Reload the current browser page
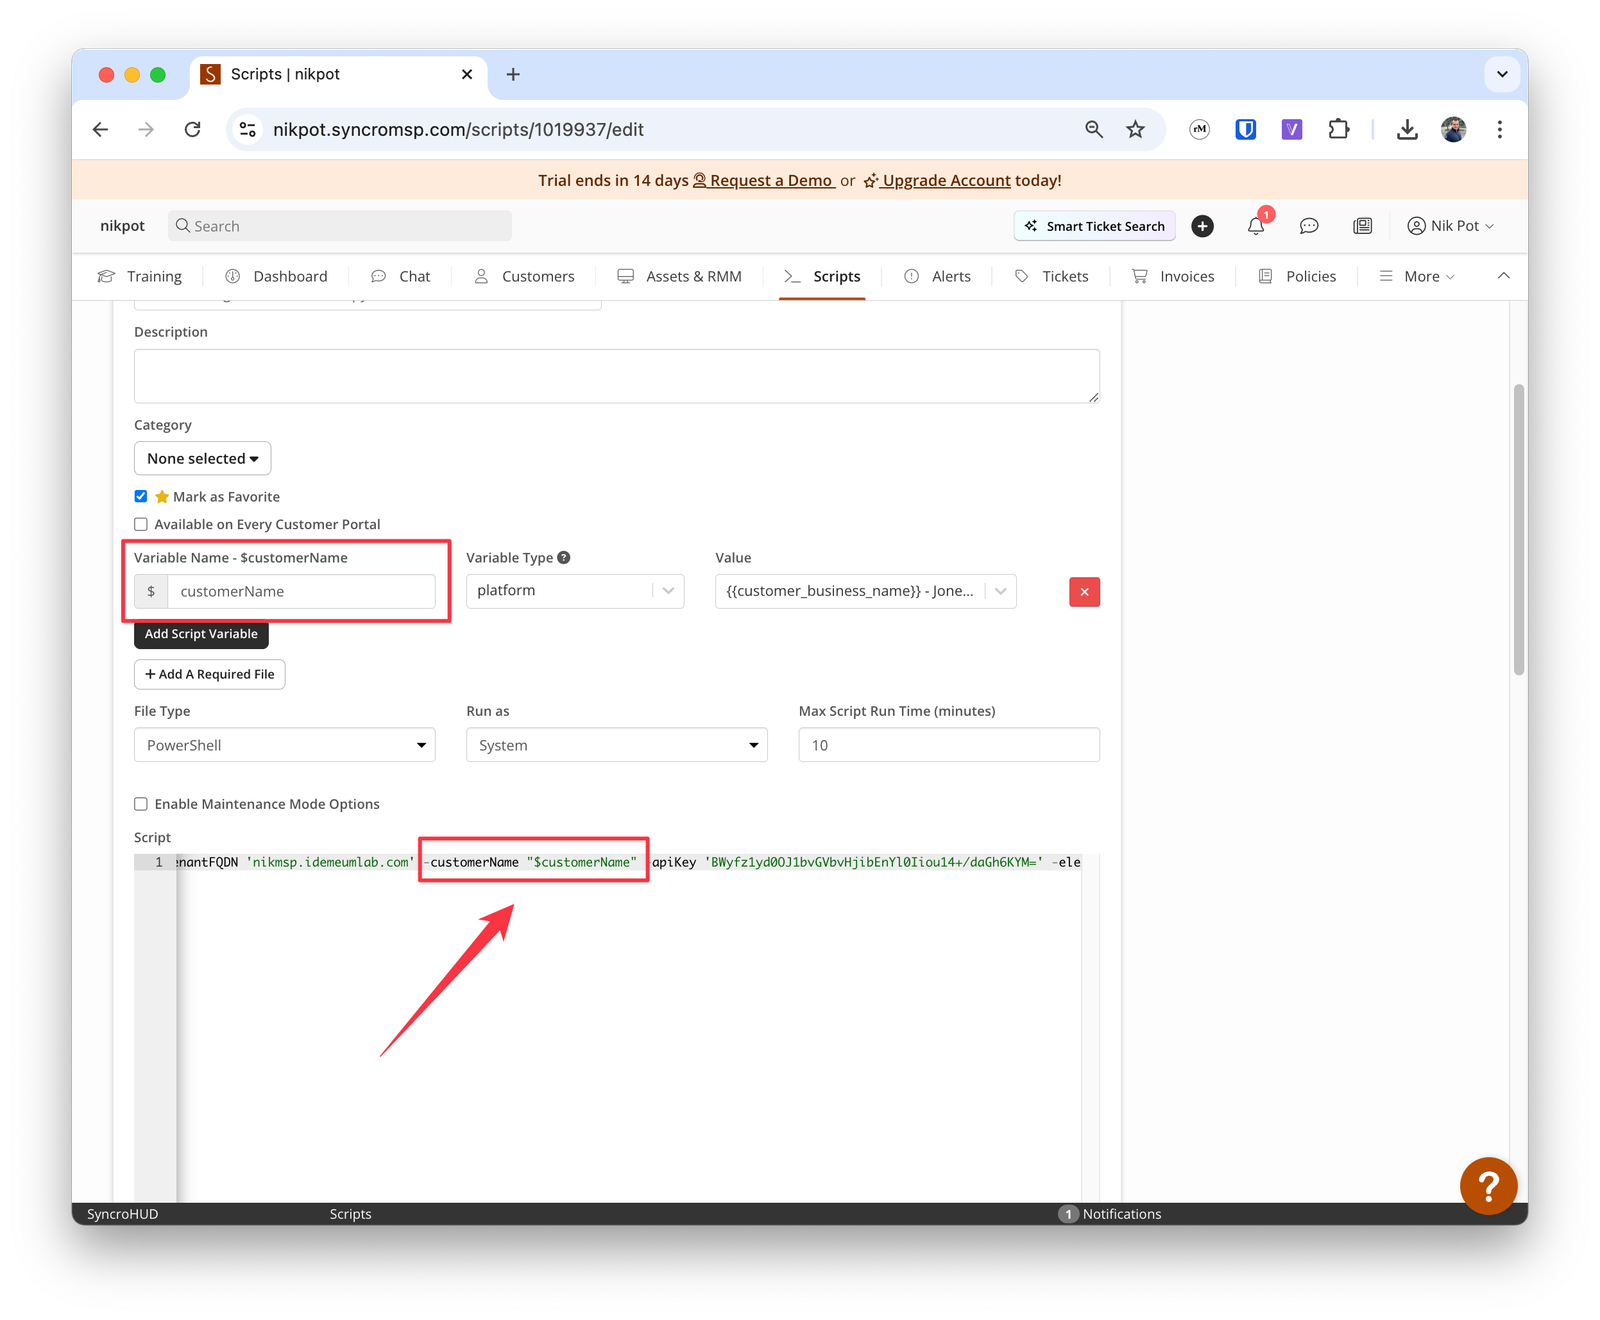Viewport: 1600px width, 1320px height. coord(193,129)
